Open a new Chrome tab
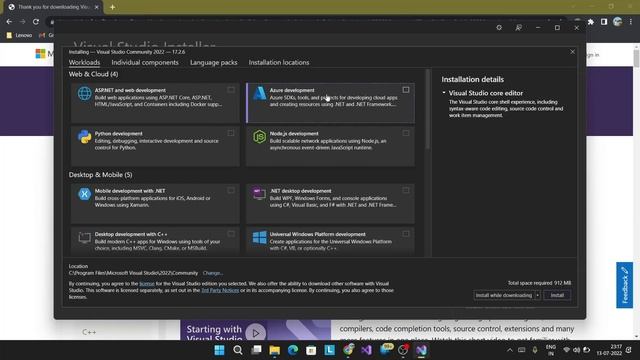The image size is (640, 360). point(112,7)
